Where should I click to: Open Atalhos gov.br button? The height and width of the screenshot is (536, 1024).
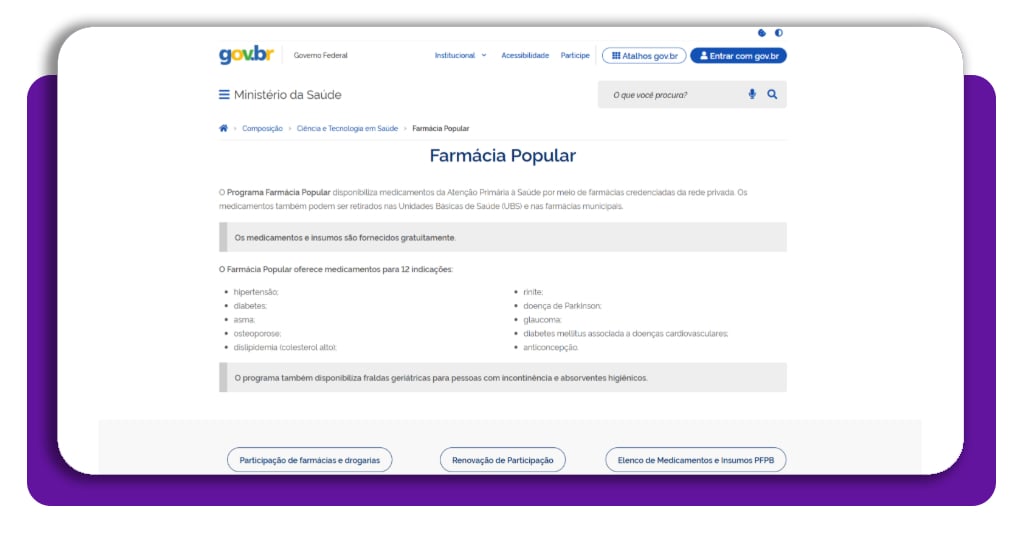644,55
